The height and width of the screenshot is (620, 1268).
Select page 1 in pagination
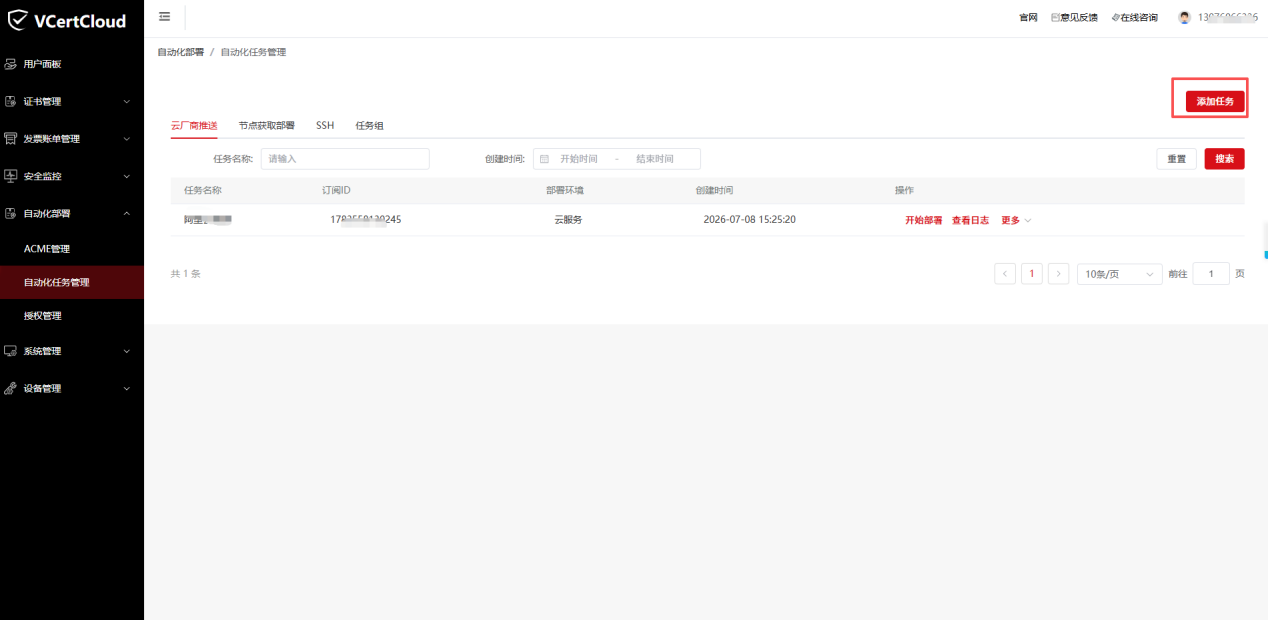coord(1032,274)
